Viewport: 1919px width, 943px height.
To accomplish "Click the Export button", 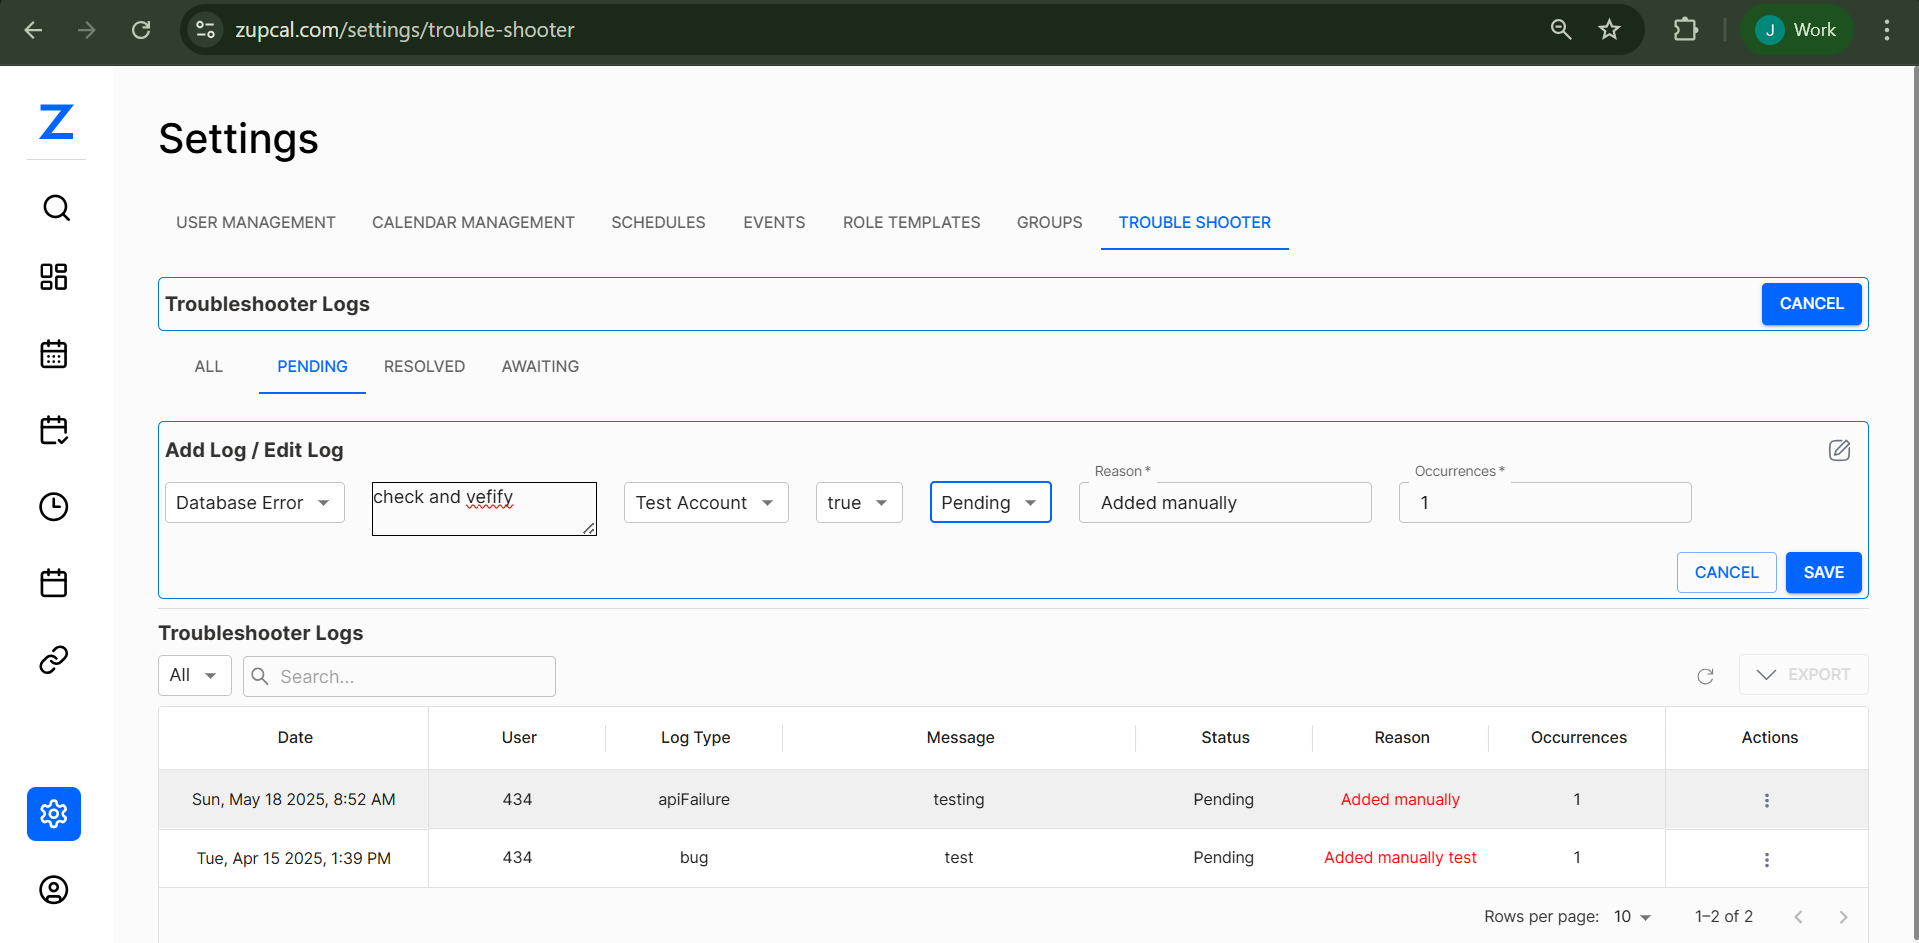I will pos(1803,675).
